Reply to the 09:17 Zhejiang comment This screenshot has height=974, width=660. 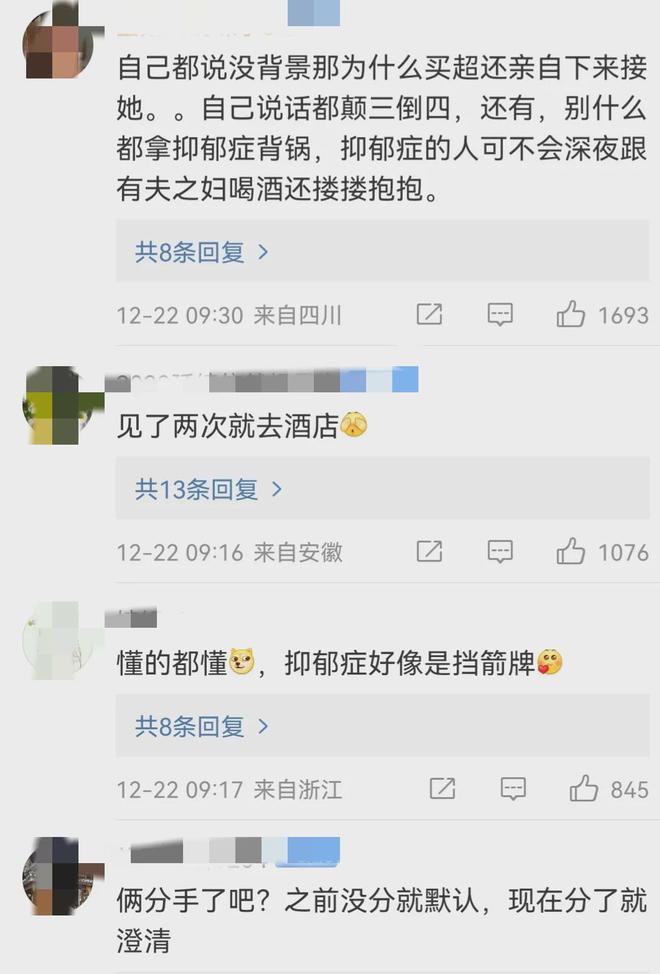pyautogui.click(x=513, y=789)
